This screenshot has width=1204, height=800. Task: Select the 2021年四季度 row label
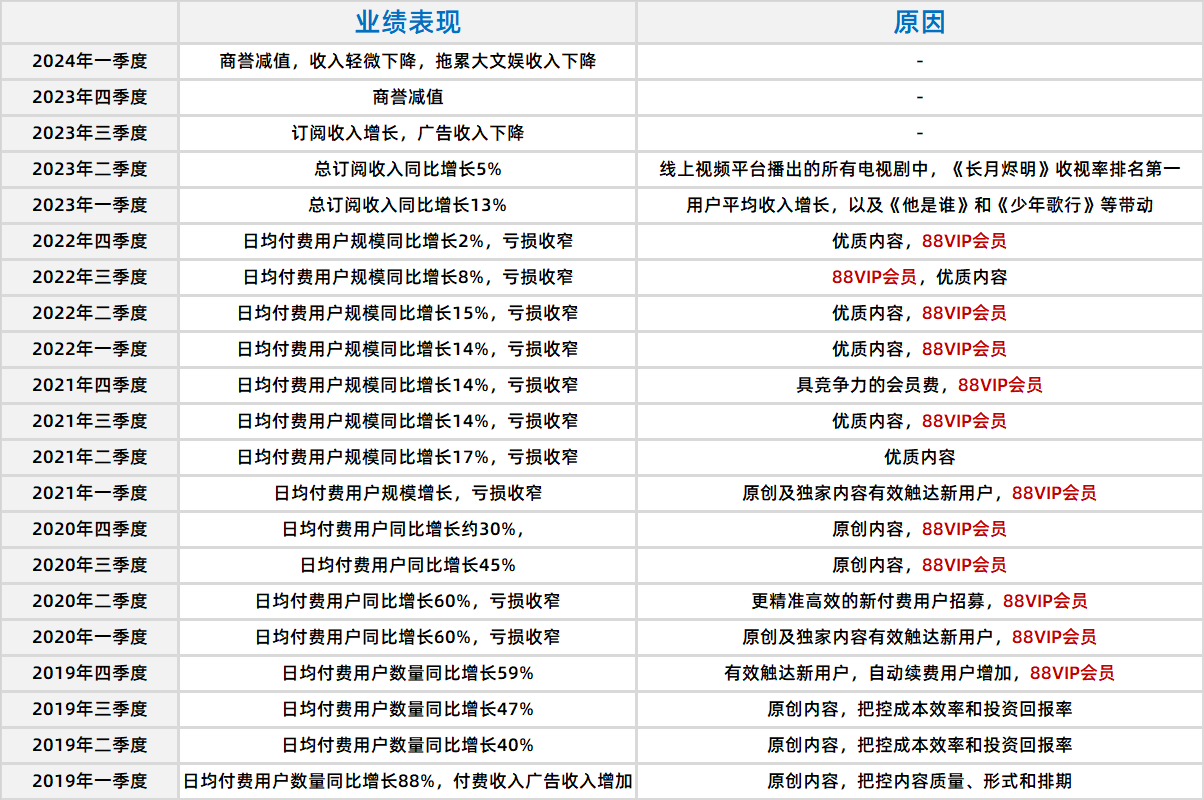[90, 385]
